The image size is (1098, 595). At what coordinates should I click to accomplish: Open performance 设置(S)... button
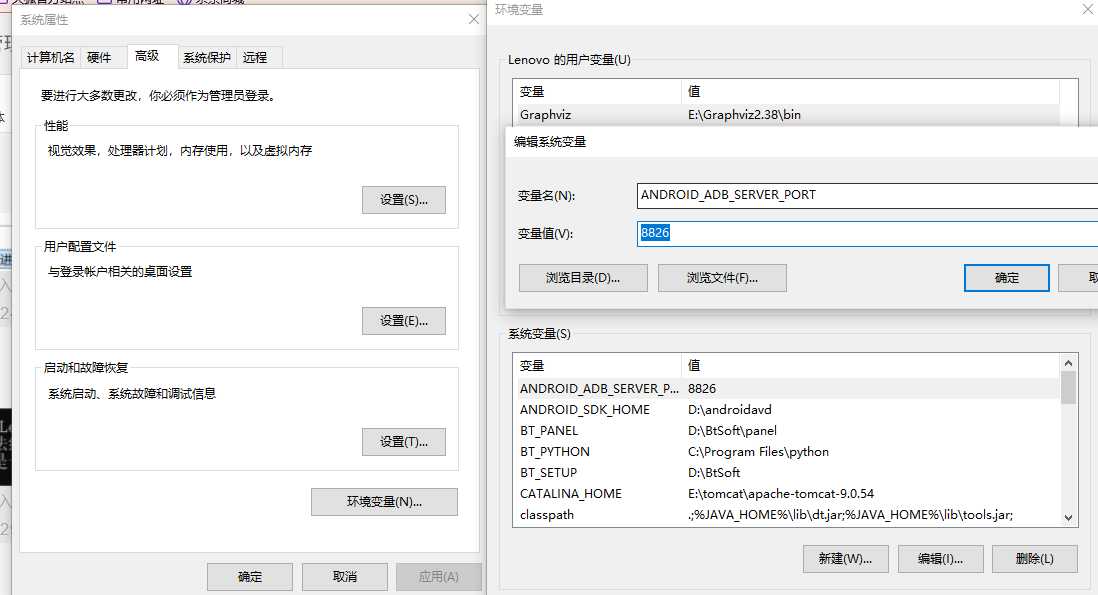click(x=403, y=200)
